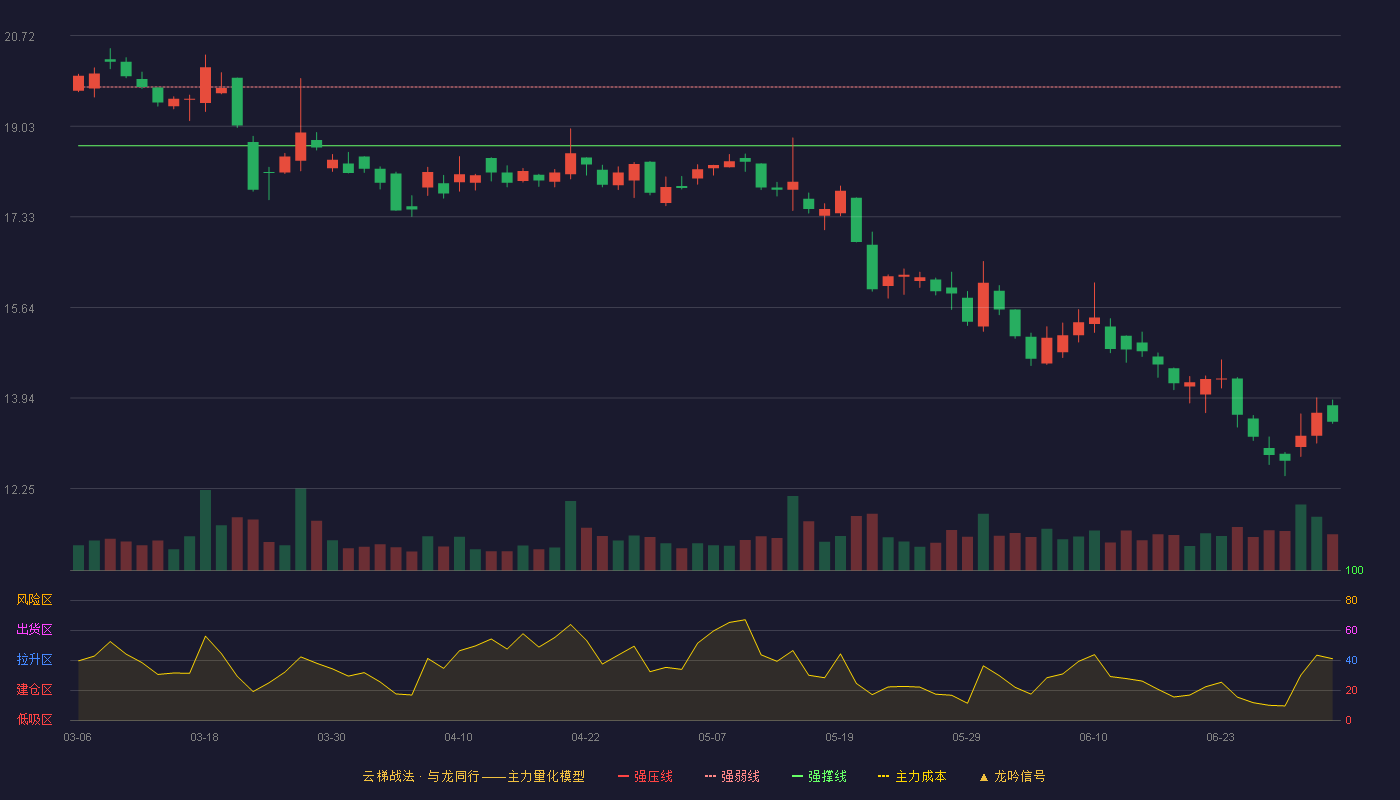Click the 20.72 price axis label
Screen dimensions: 1400x800
pos(19,36)
